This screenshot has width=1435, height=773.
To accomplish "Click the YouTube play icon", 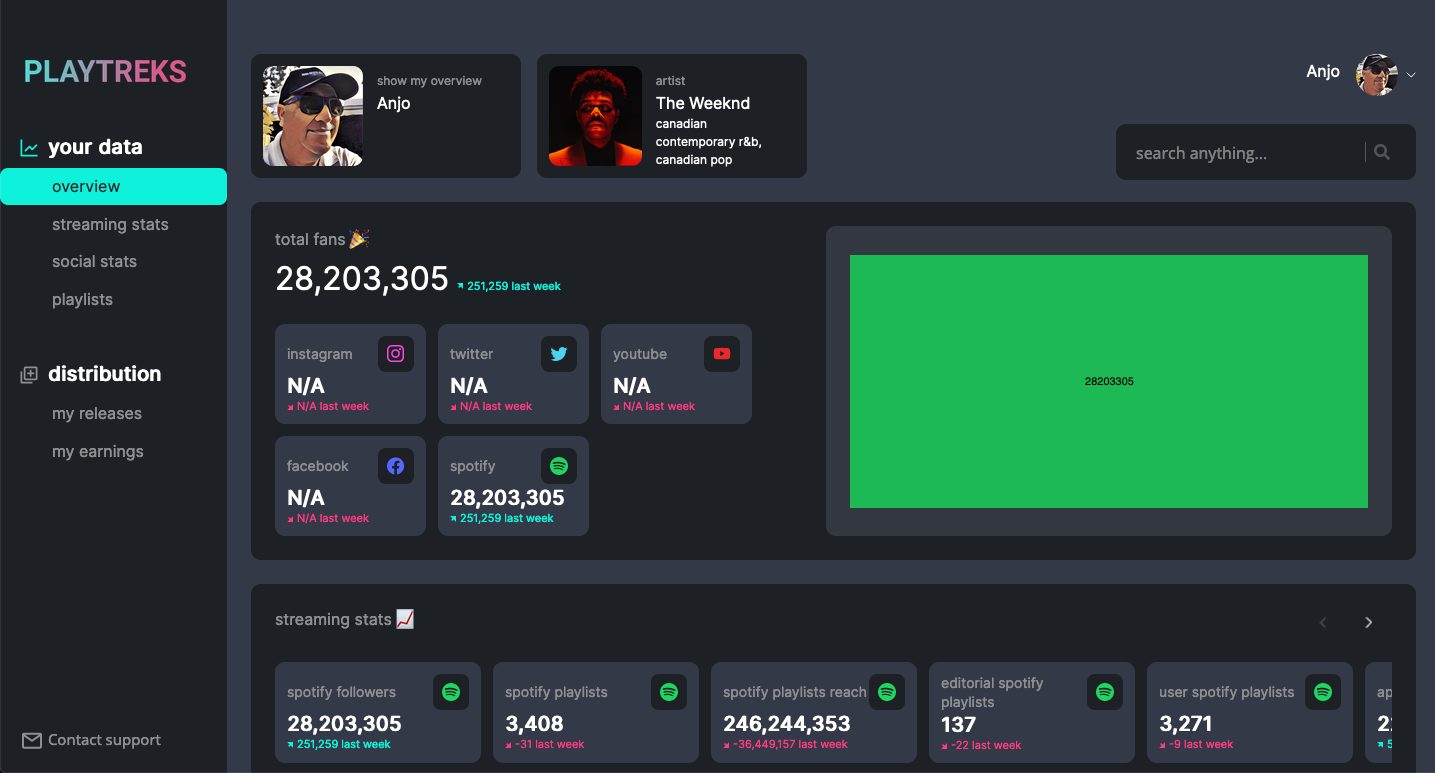I will [x=722, y=354].
